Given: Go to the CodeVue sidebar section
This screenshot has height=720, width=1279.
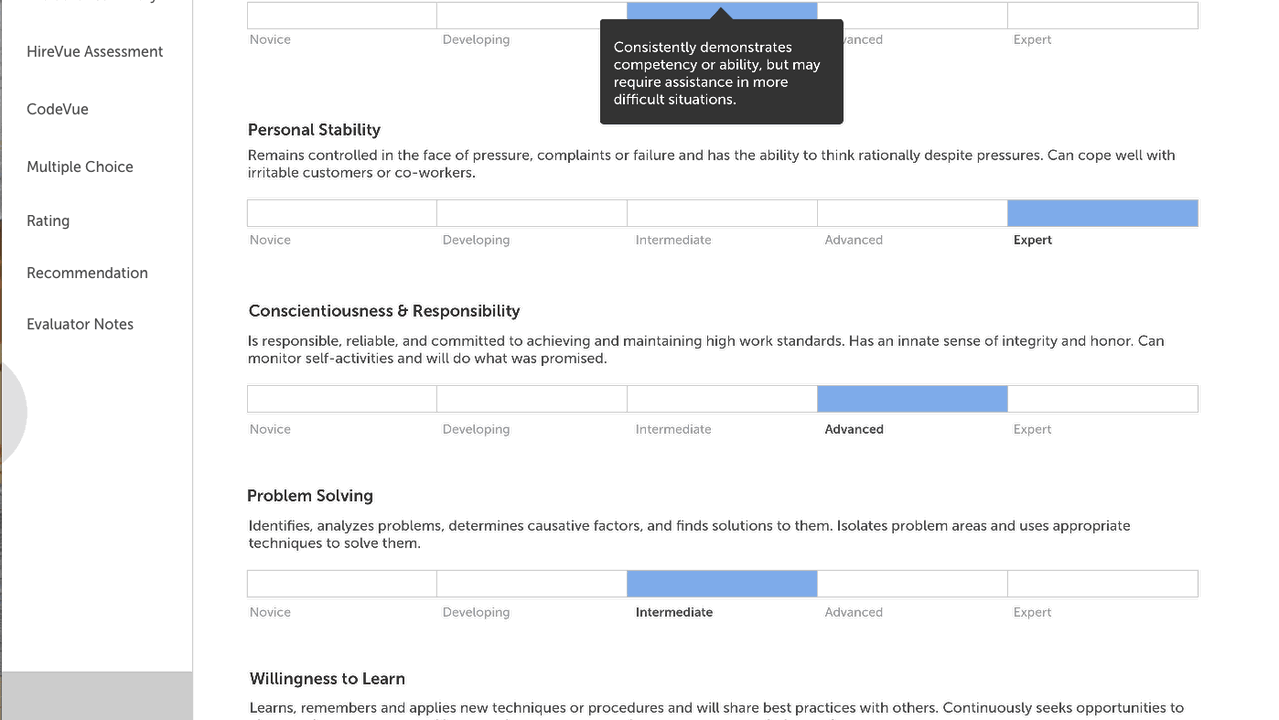Looking at the screenshot, I should [x=58, y=109].
